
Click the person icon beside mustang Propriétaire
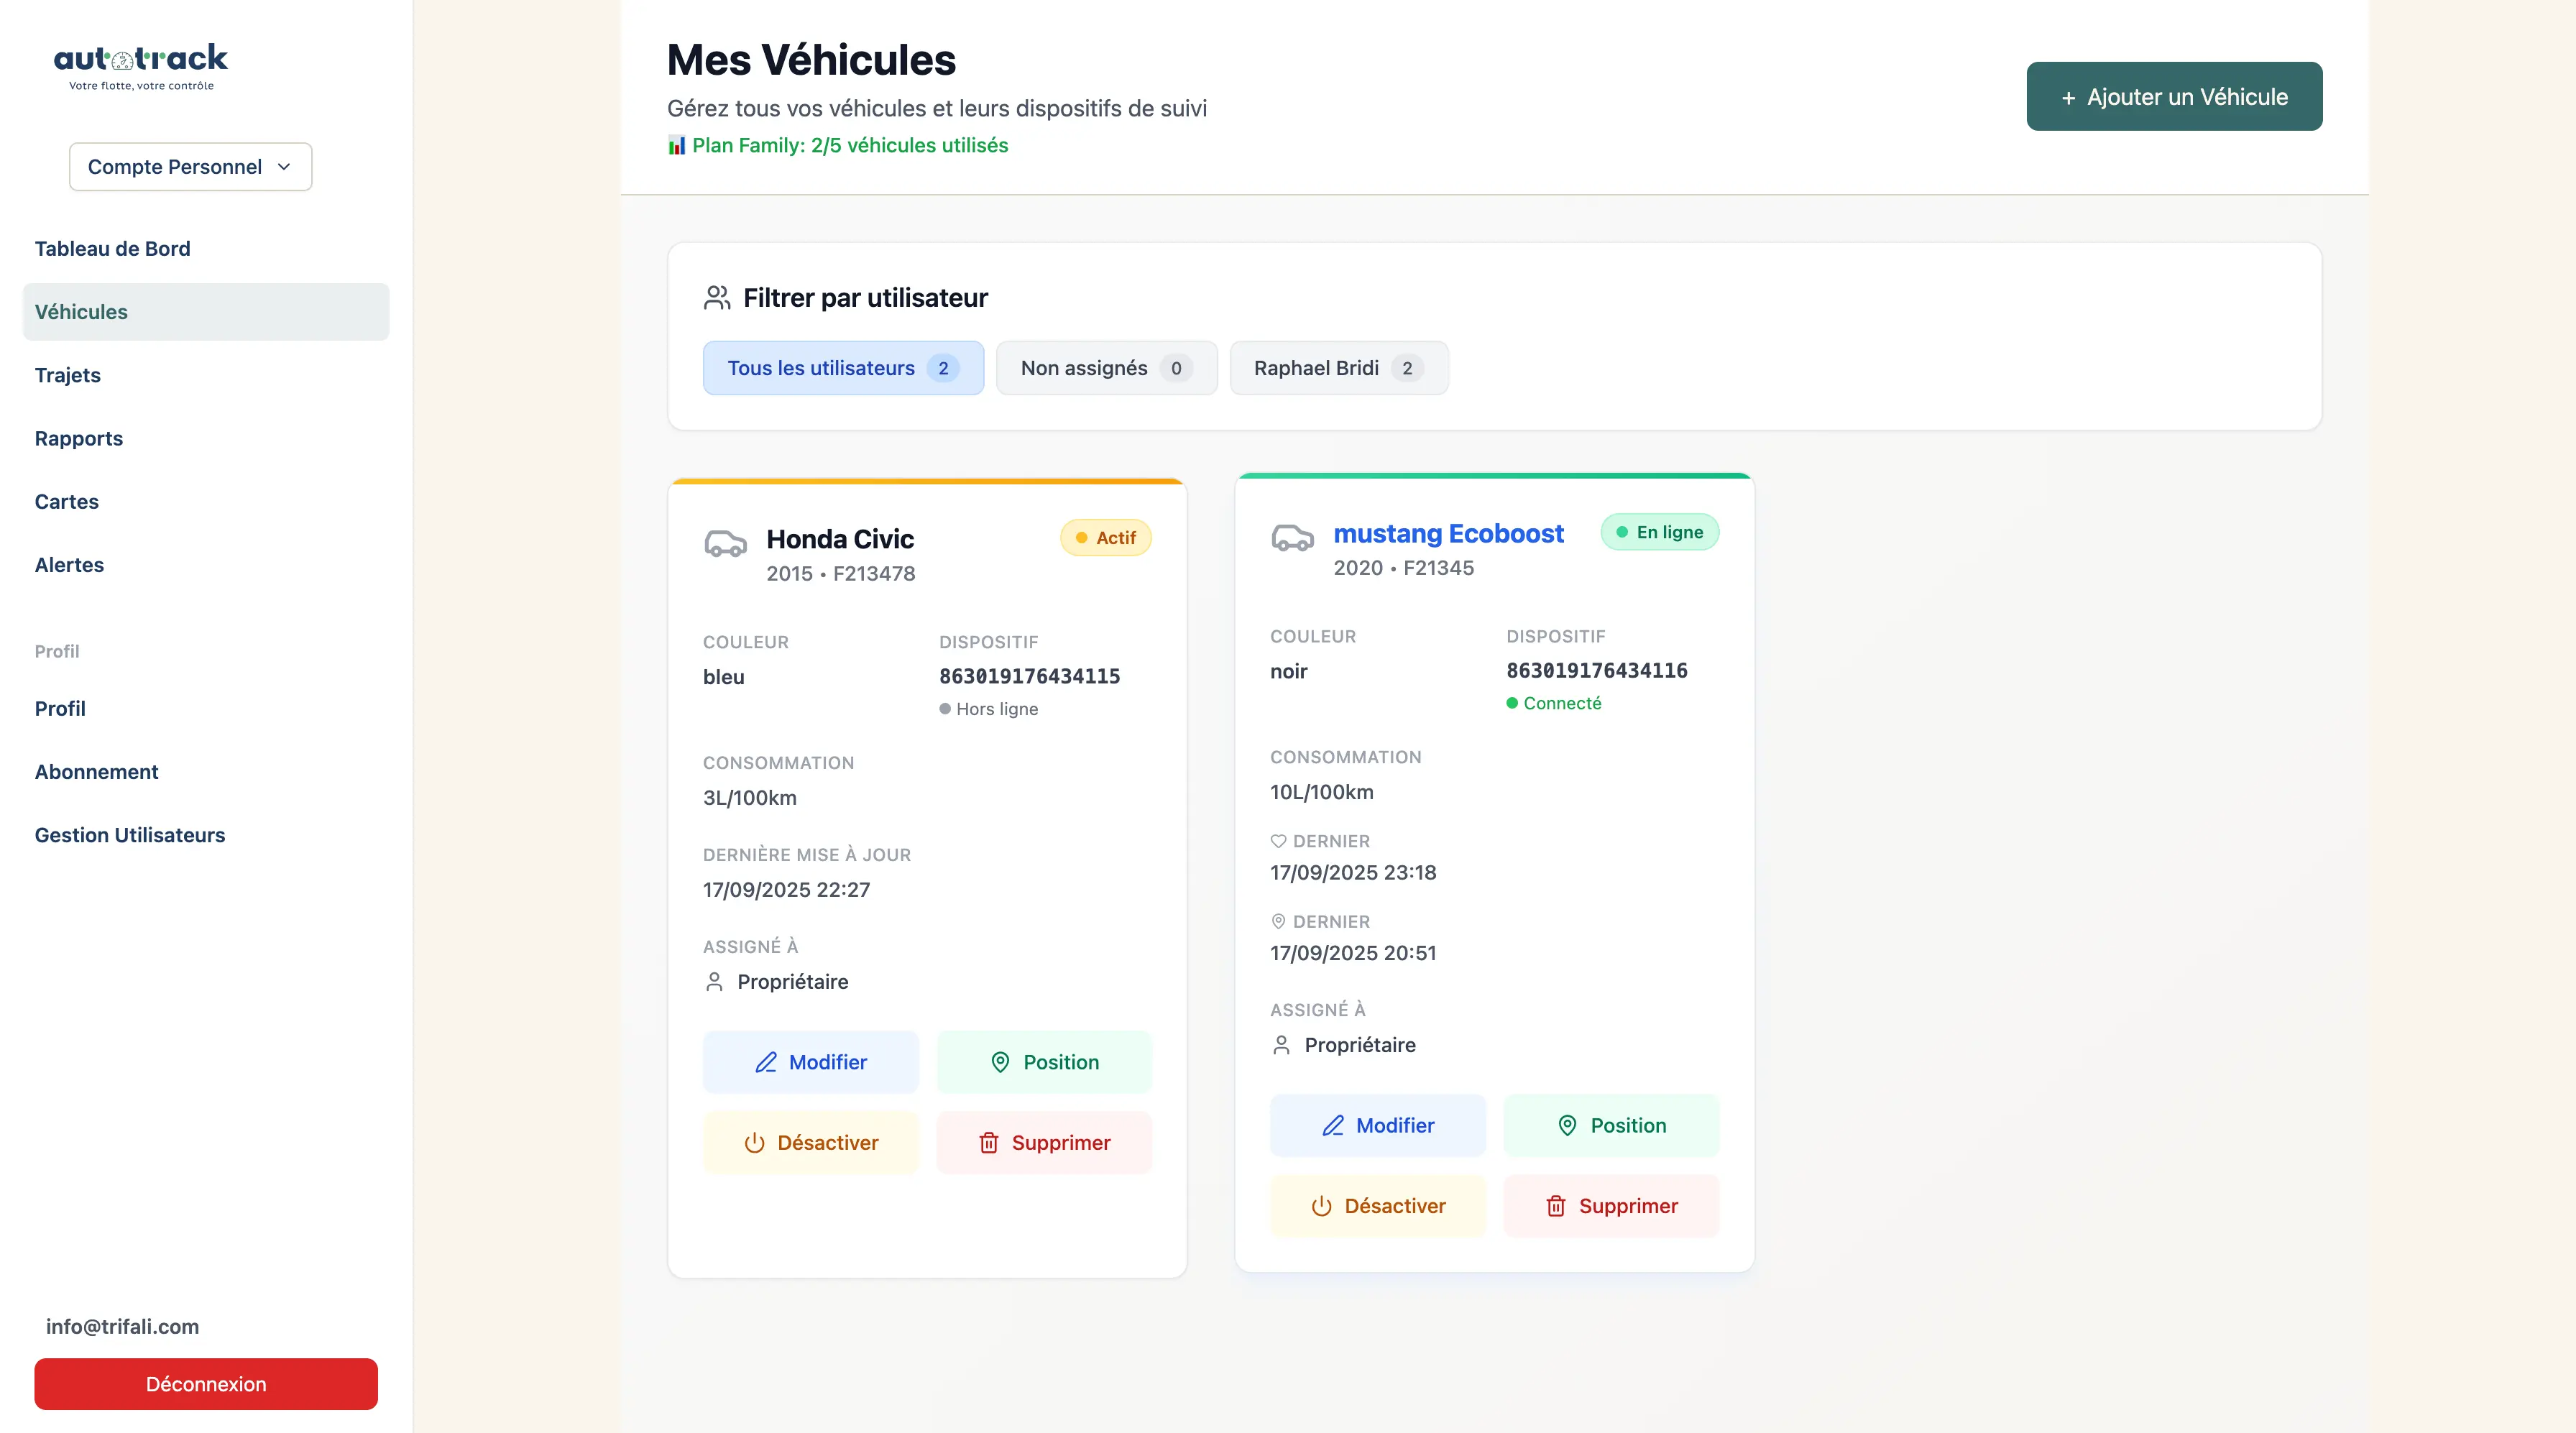coord(1281,1045)
